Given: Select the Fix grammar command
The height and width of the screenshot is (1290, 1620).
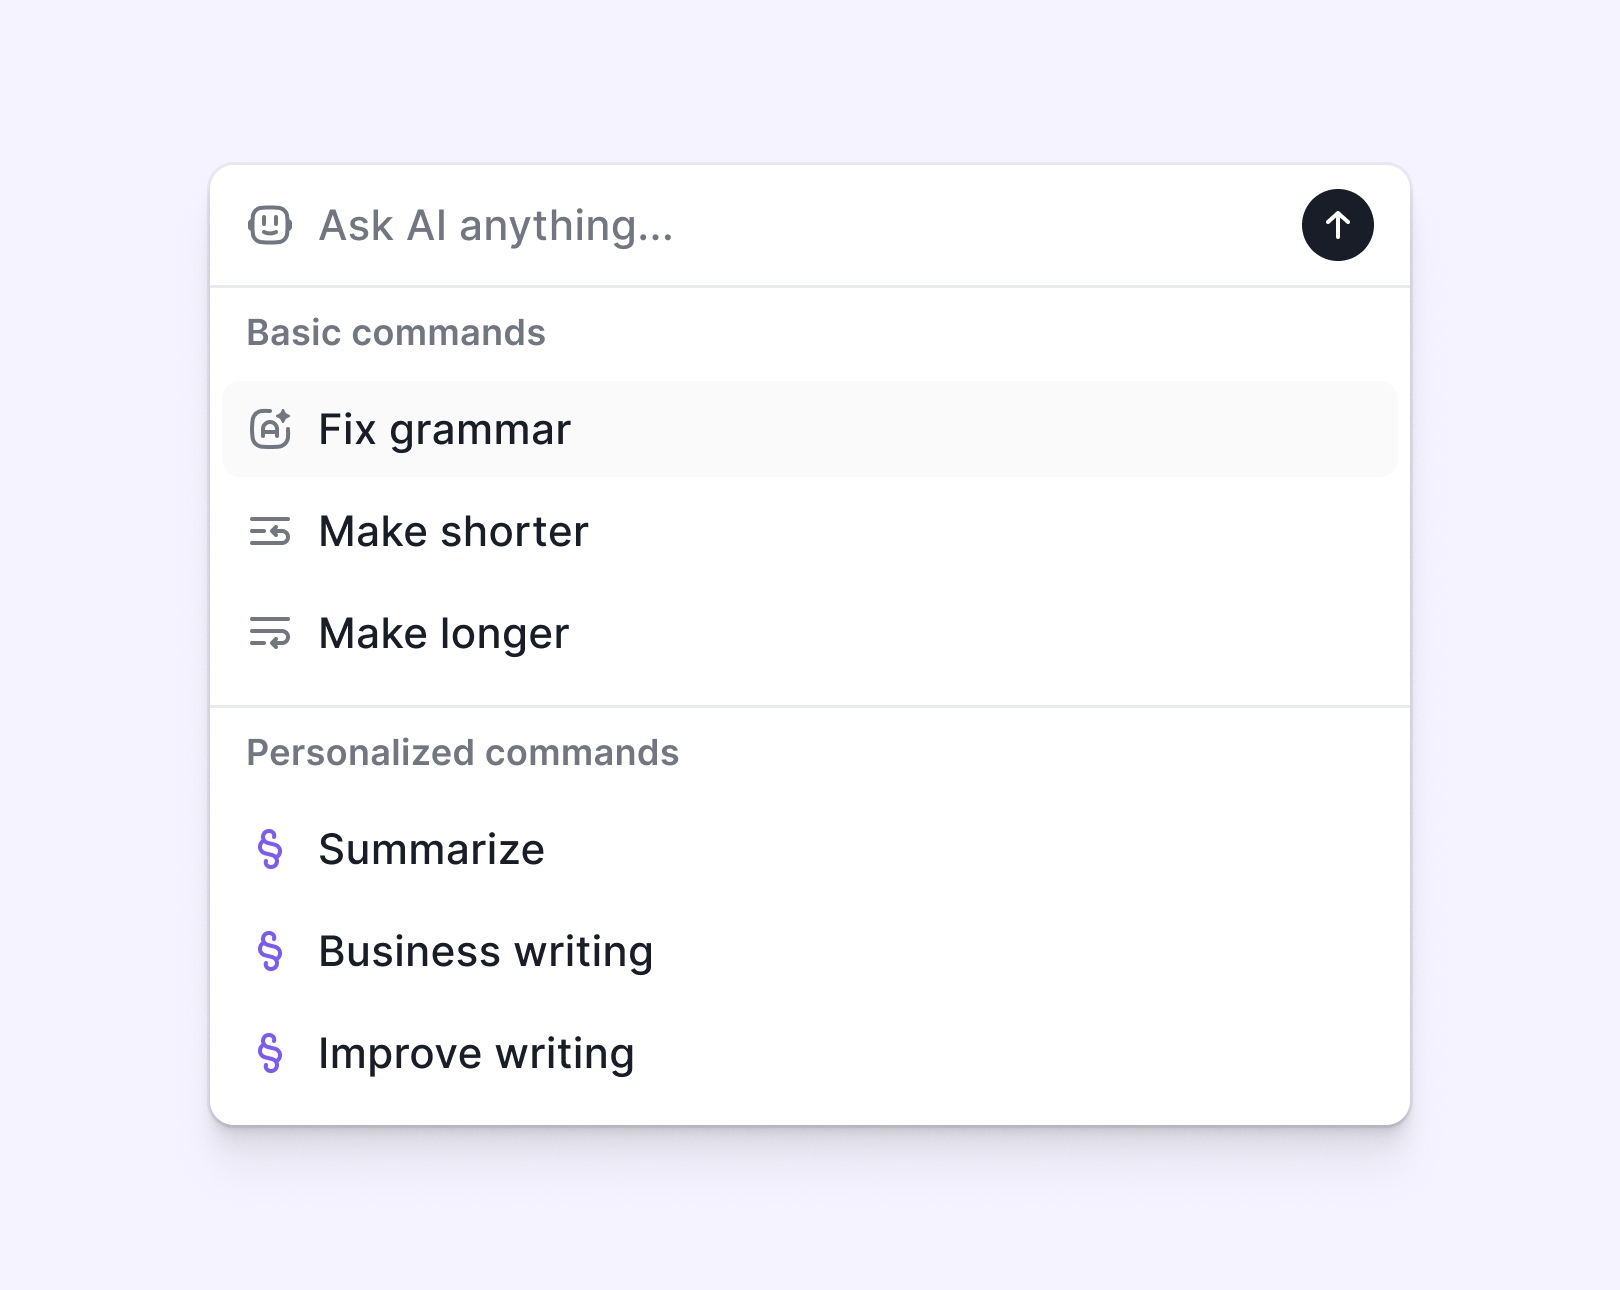Looking at the screenshot, I should coord(443,429).
